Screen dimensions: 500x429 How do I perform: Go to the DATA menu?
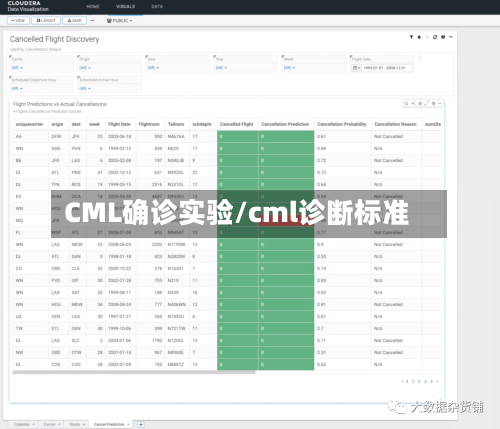(x=157, y=6)
